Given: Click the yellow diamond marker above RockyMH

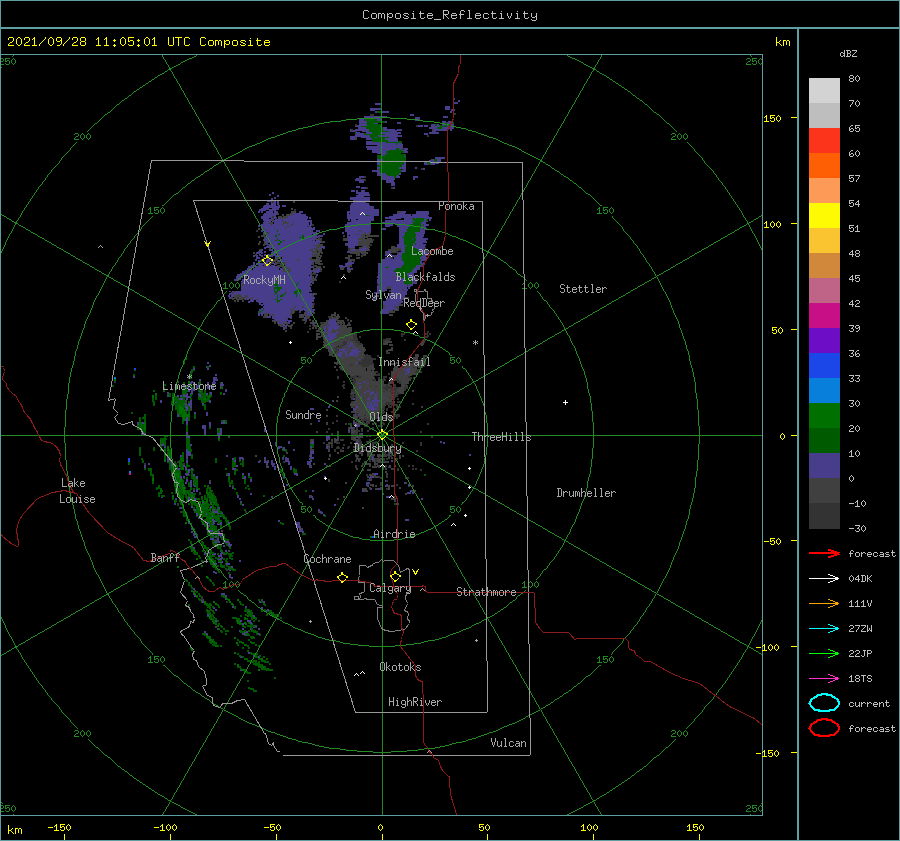Looking at the screenshot, I should [267, 261].
